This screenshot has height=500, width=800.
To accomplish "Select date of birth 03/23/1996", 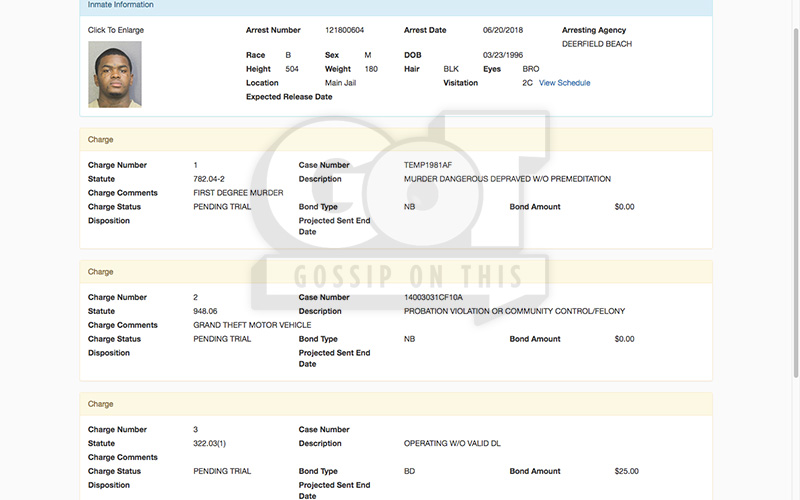I will (x=503, y=55).
